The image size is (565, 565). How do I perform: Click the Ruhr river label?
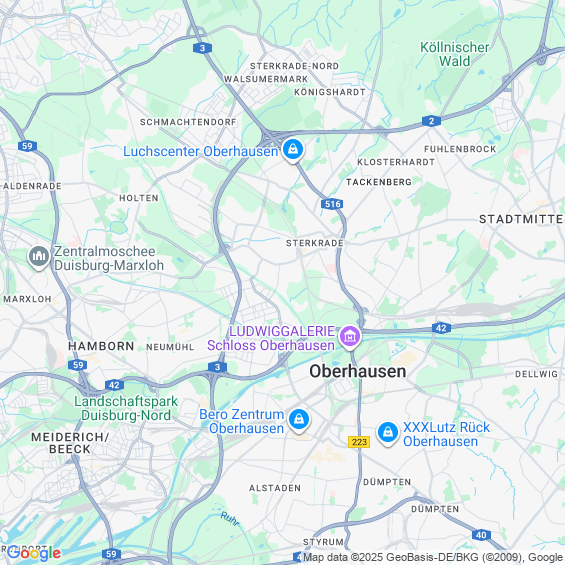(x=230, y=519)
